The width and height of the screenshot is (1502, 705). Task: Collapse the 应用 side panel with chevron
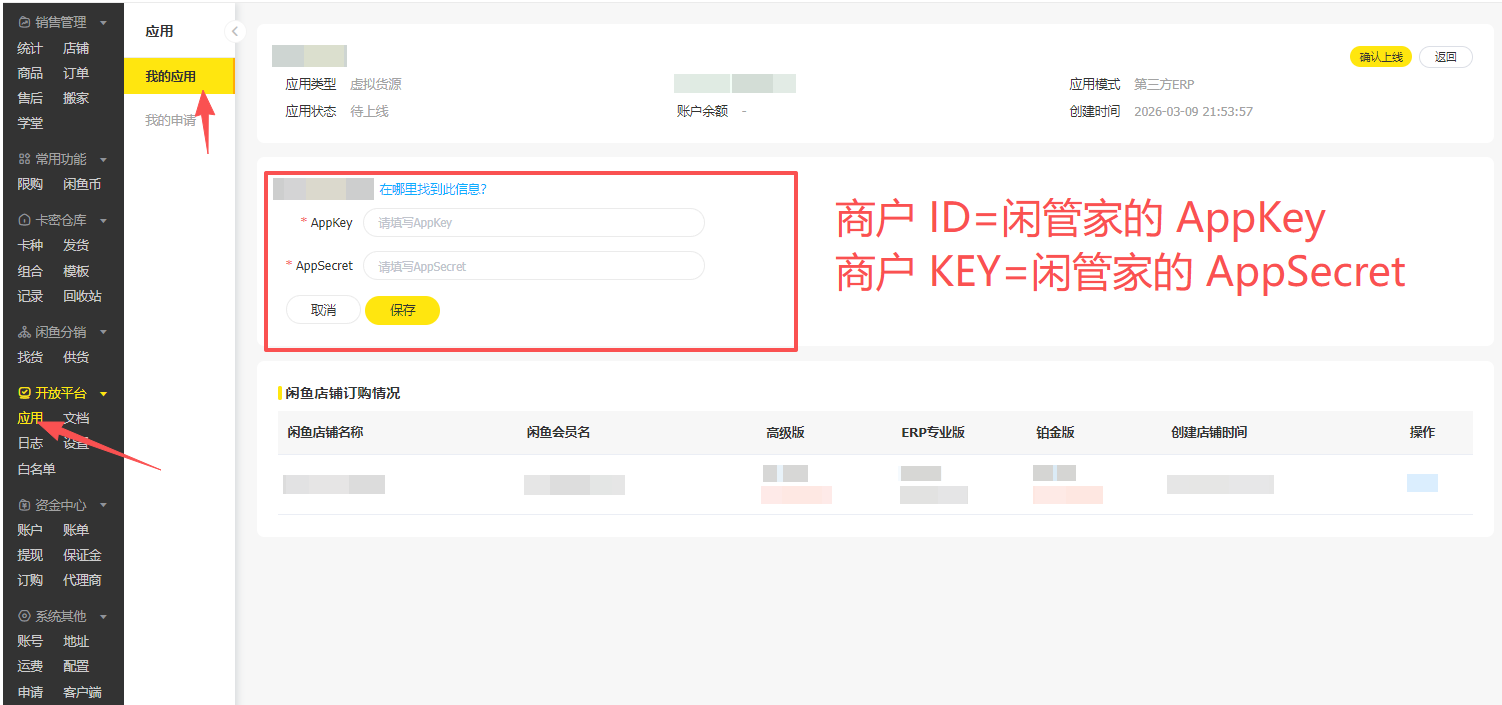tap(235, 31)
